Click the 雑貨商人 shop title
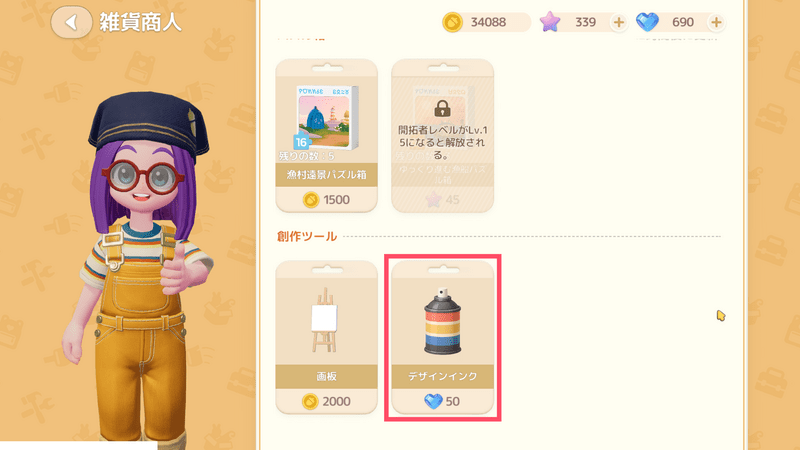The width and height of the screenshot is (800, 450). click(x=140, y=22)
